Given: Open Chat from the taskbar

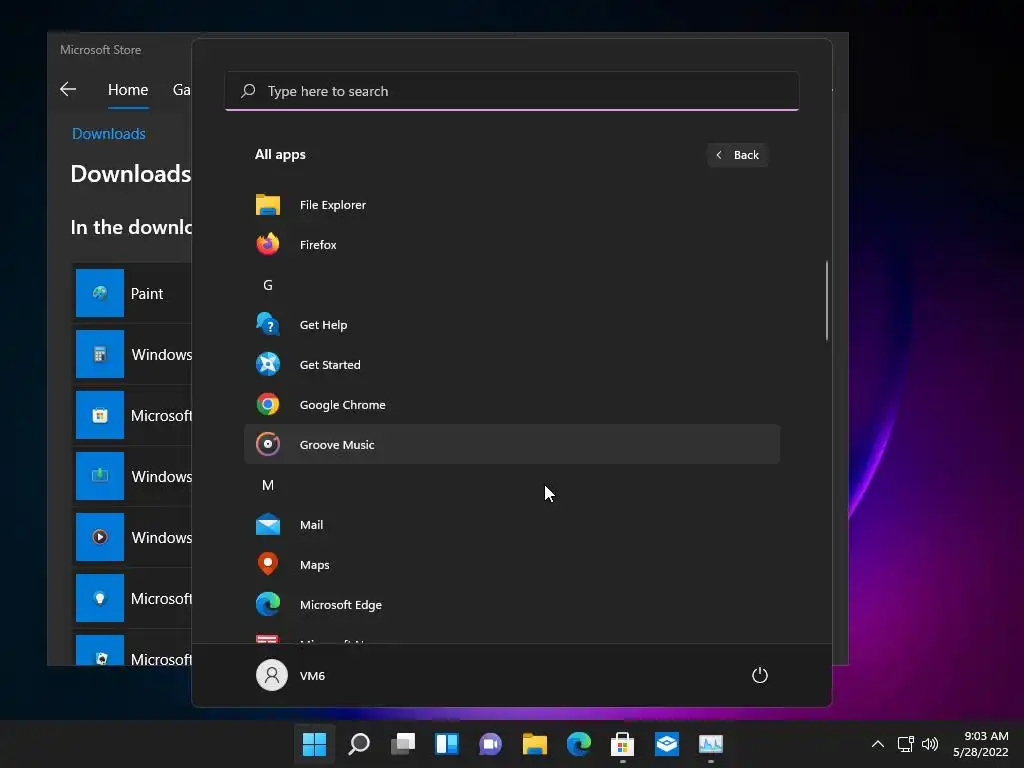Looking at the screenshot, I should click(x=490, y=743).
